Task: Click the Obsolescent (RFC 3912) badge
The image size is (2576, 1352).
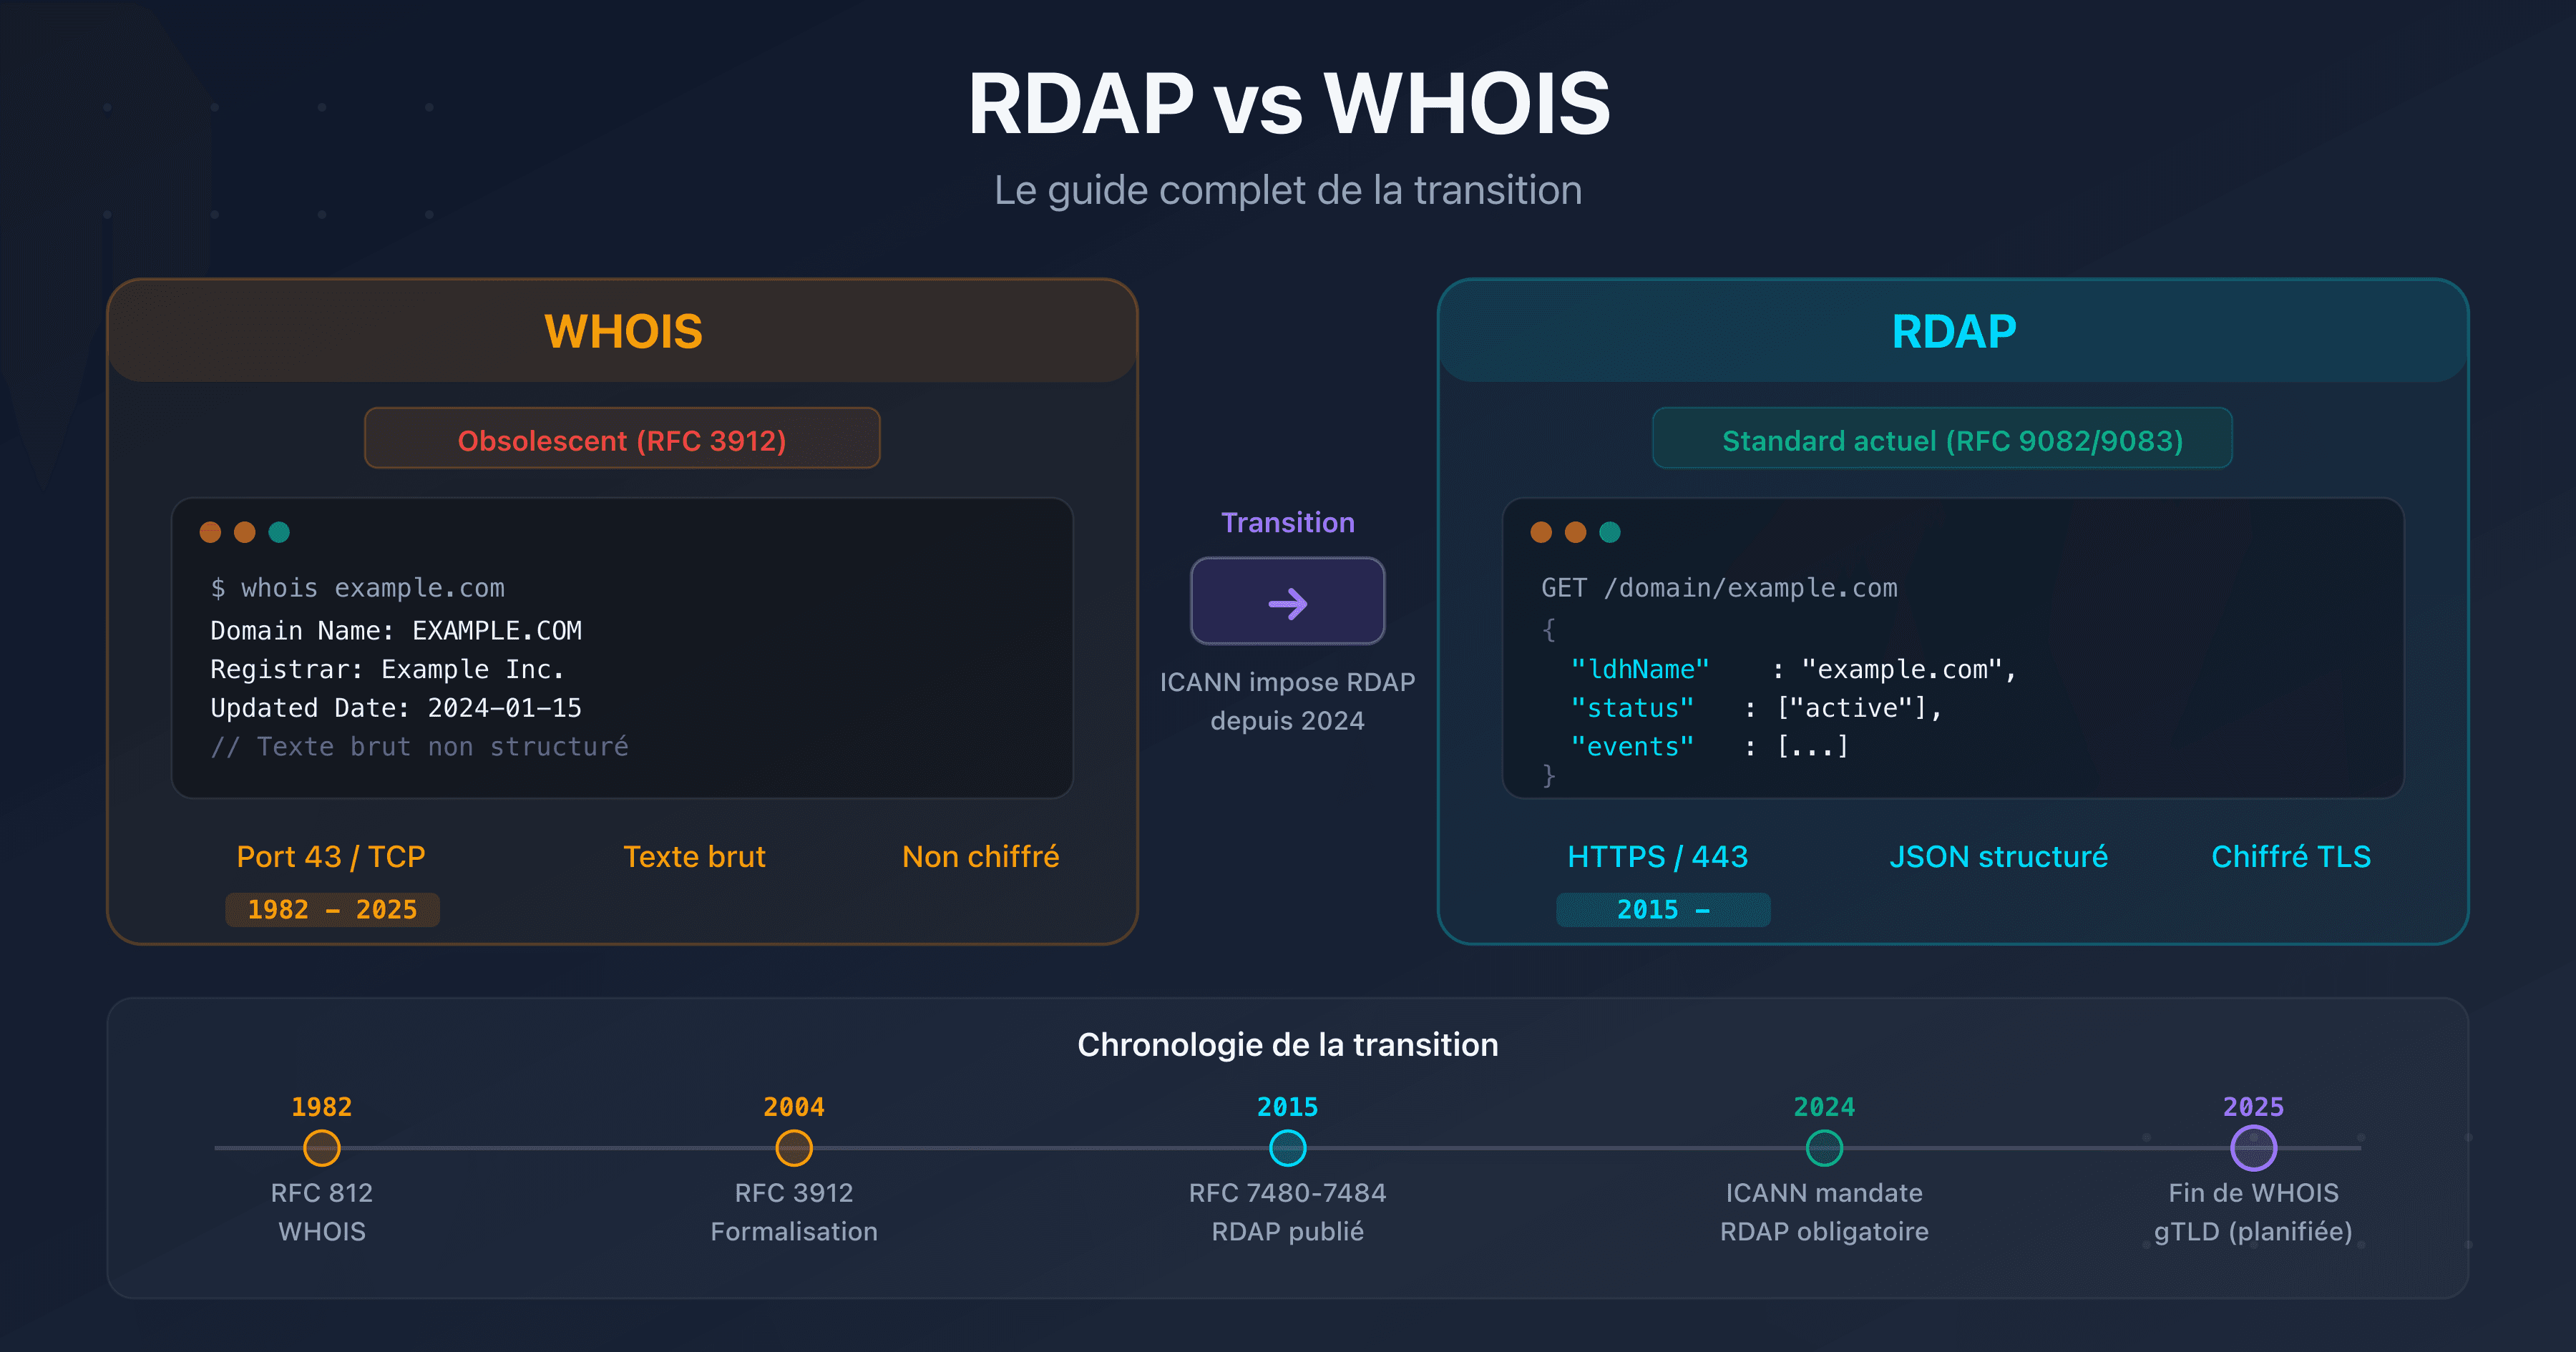Action: tap(622, 438)
